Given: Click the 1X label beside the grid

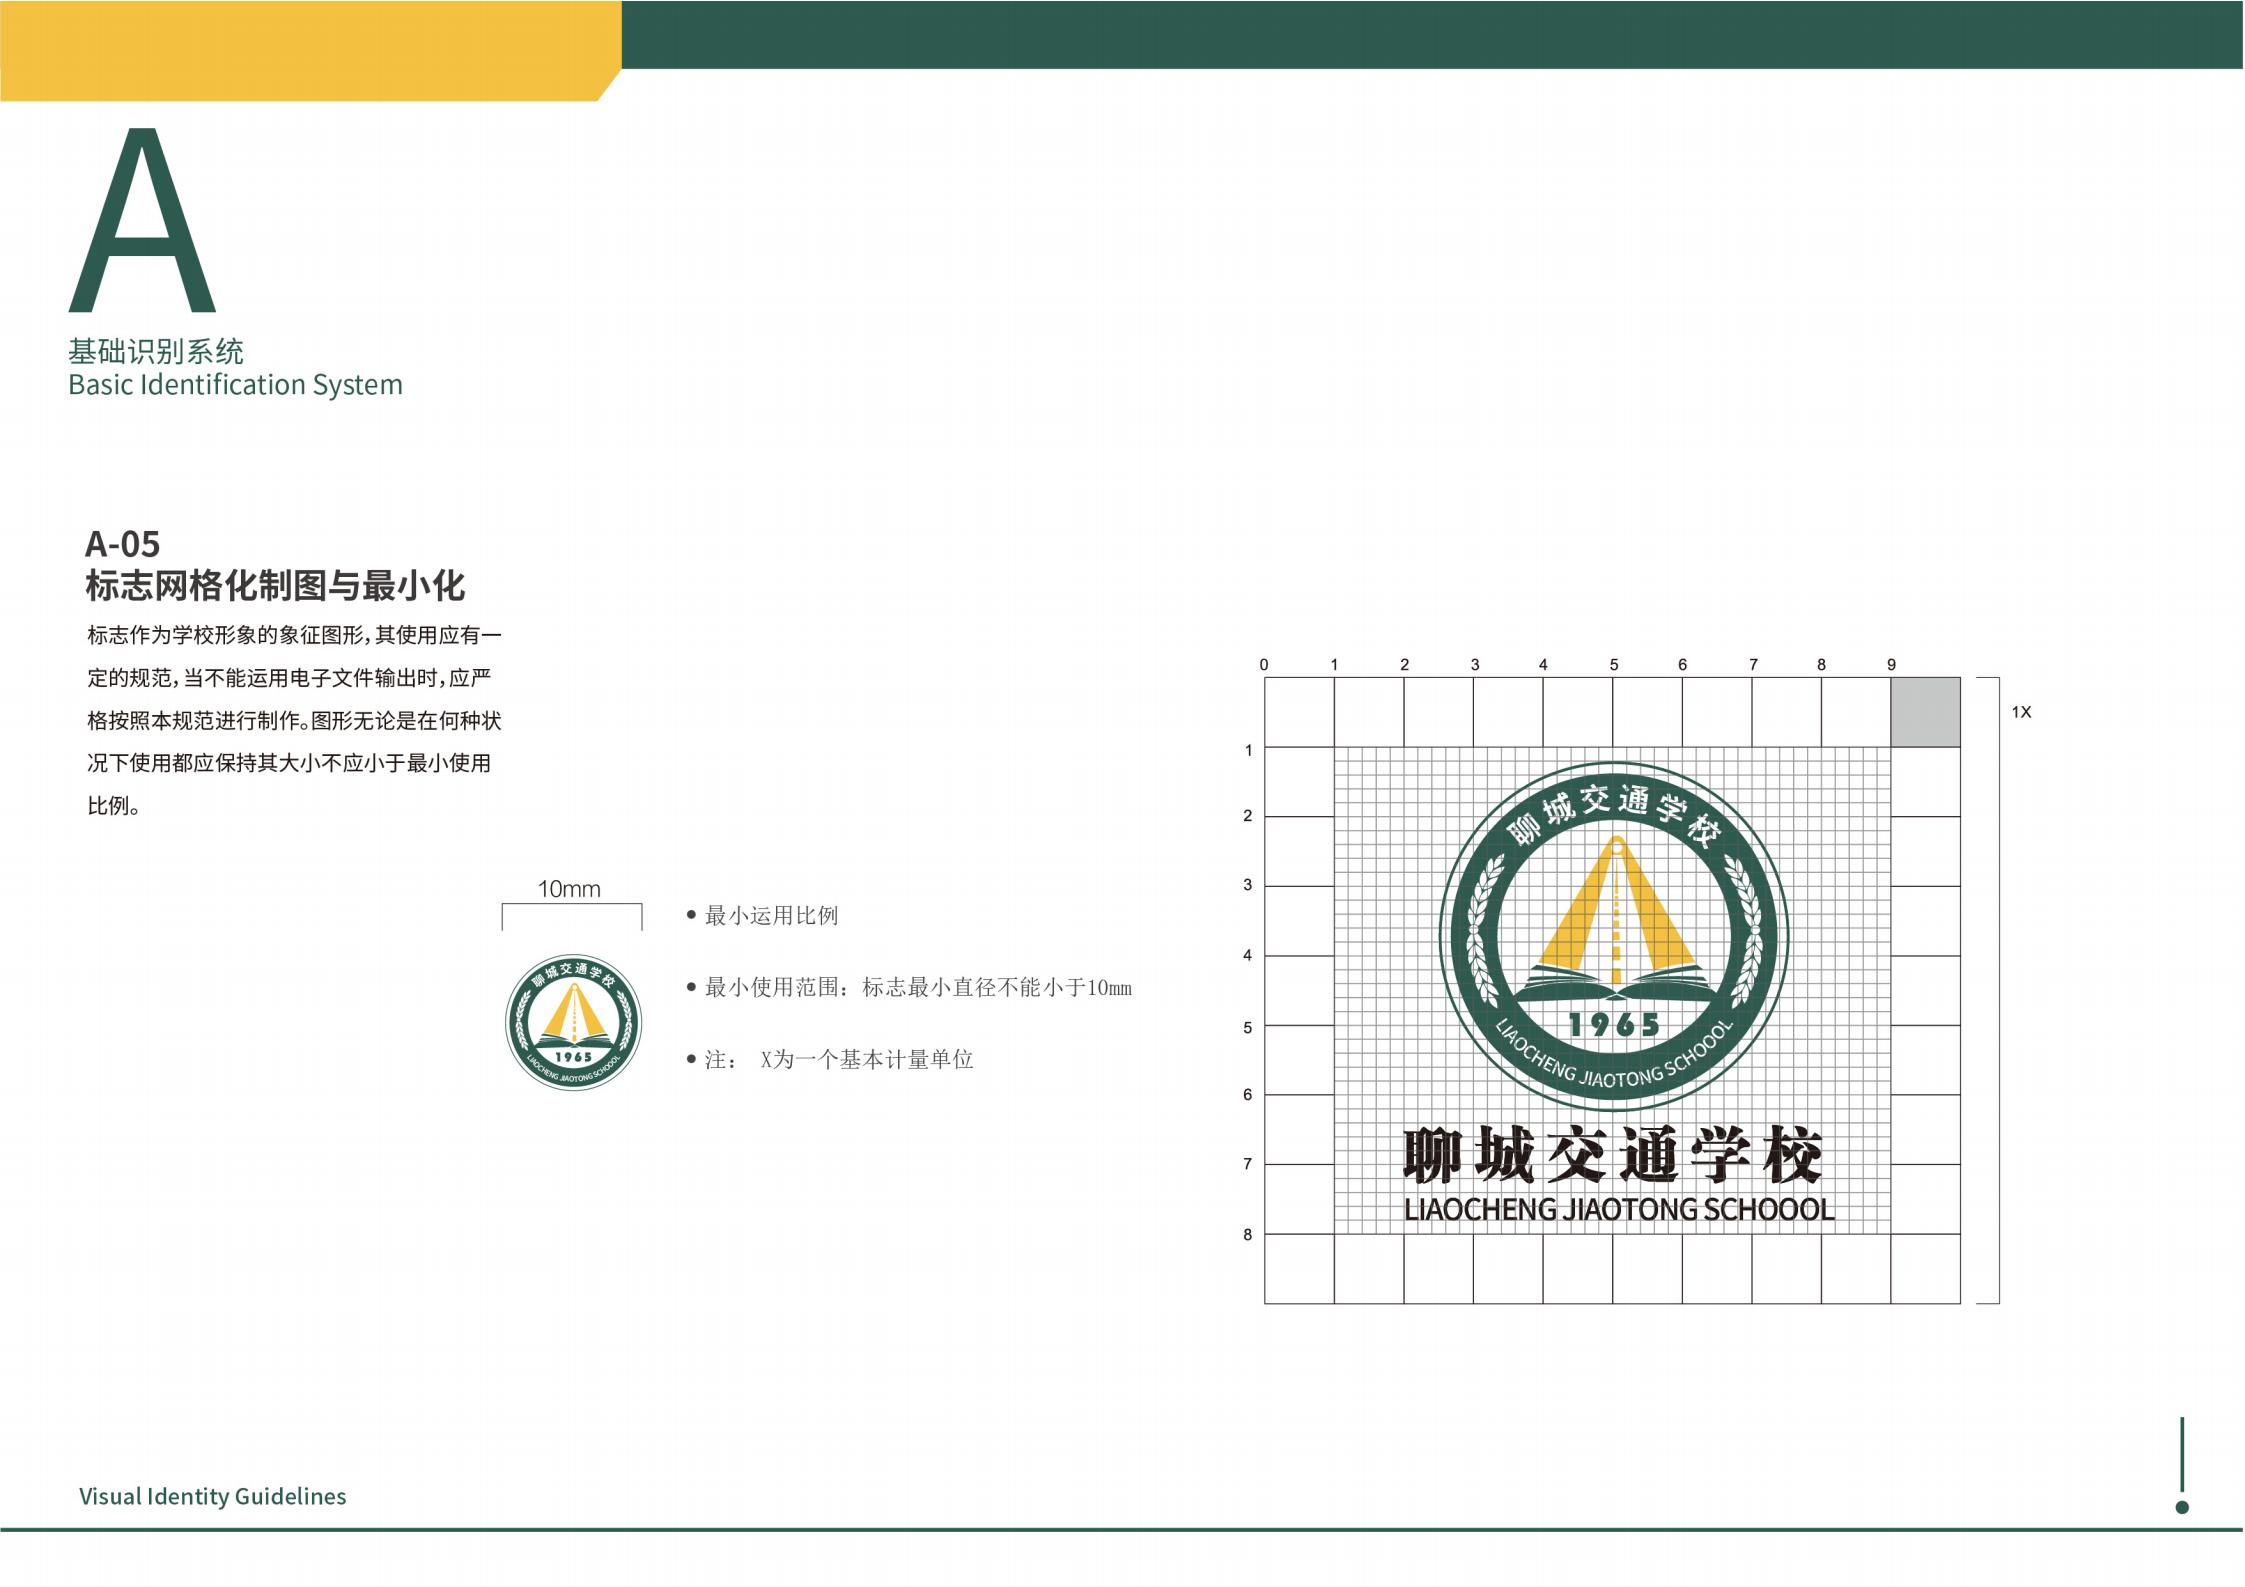Looking at the screenshot, I should (2021, 712).
